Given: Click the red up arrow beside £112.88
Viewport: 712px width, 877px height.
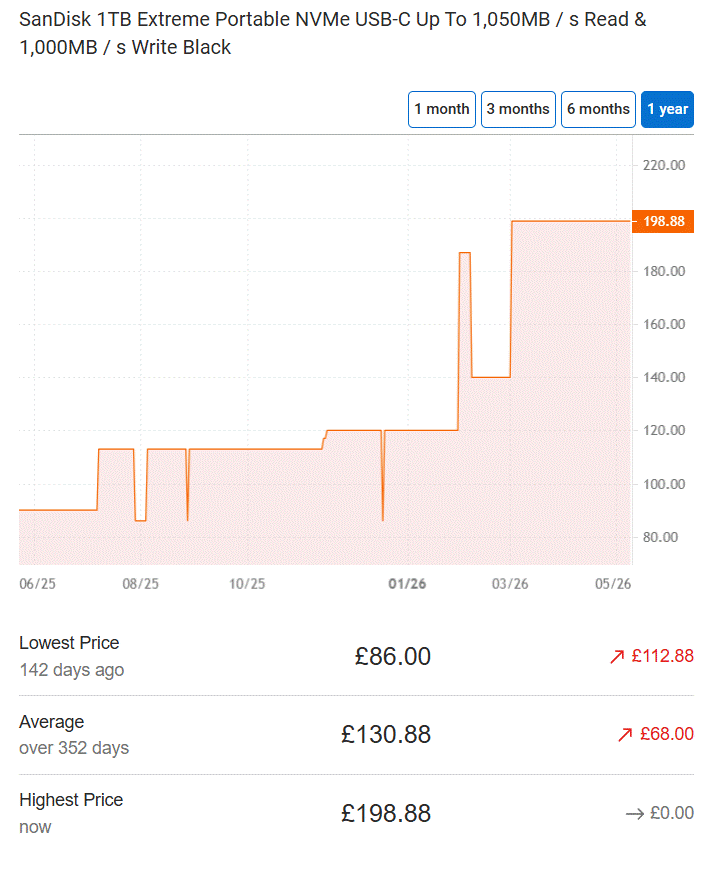Looking at the screenshot, I should click(x=617, y=657).
